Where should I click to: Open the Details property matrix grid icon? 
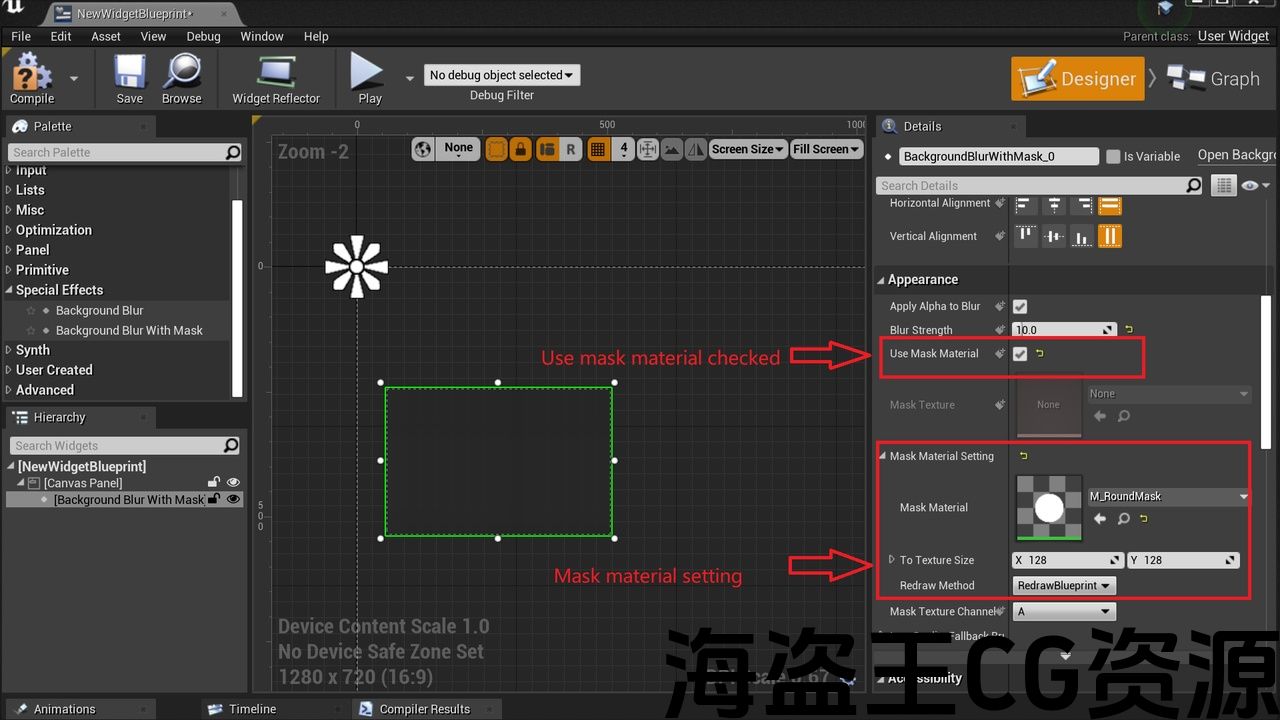(1222, 185)
